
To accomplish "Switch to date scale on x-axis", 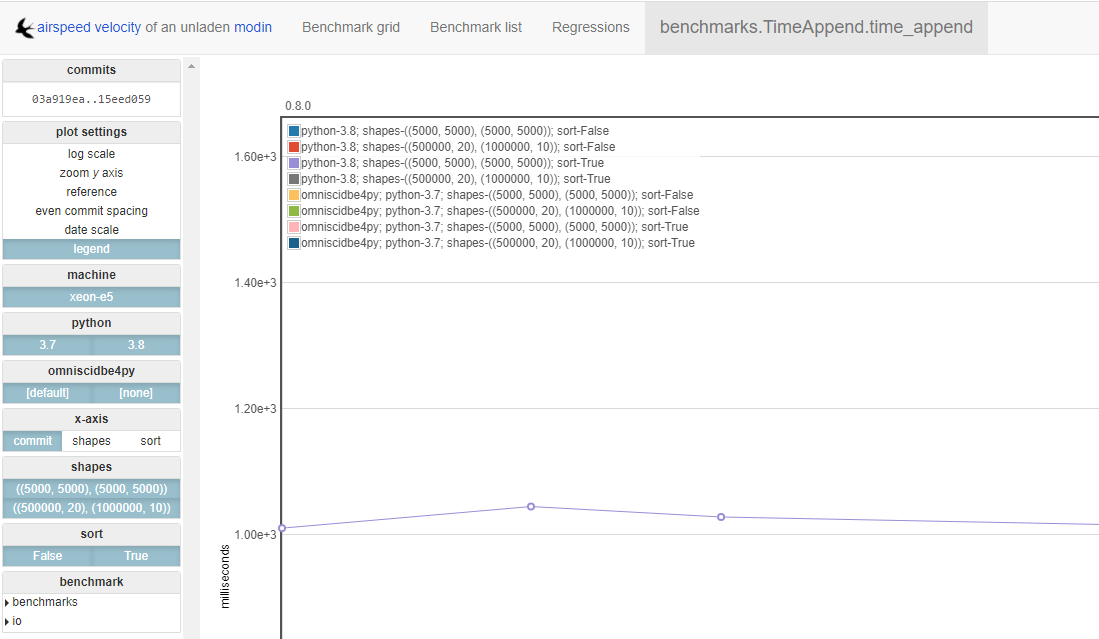I will pyautogui.click(x=91, y=229).
